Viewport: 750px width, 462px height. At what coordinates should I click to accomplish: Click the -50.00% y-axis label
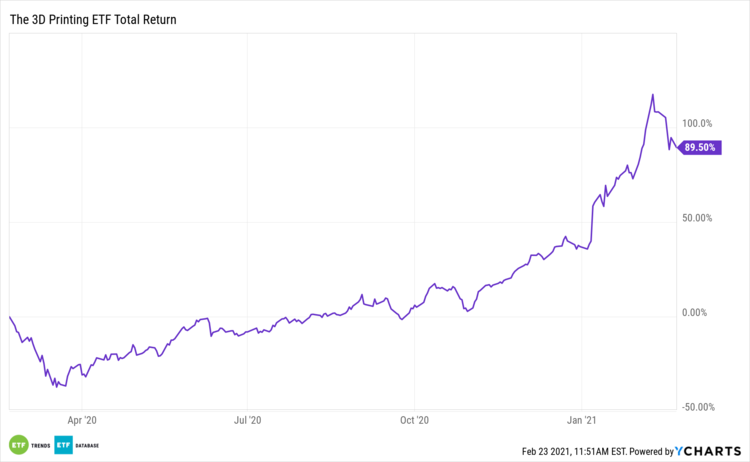point(694,407)
